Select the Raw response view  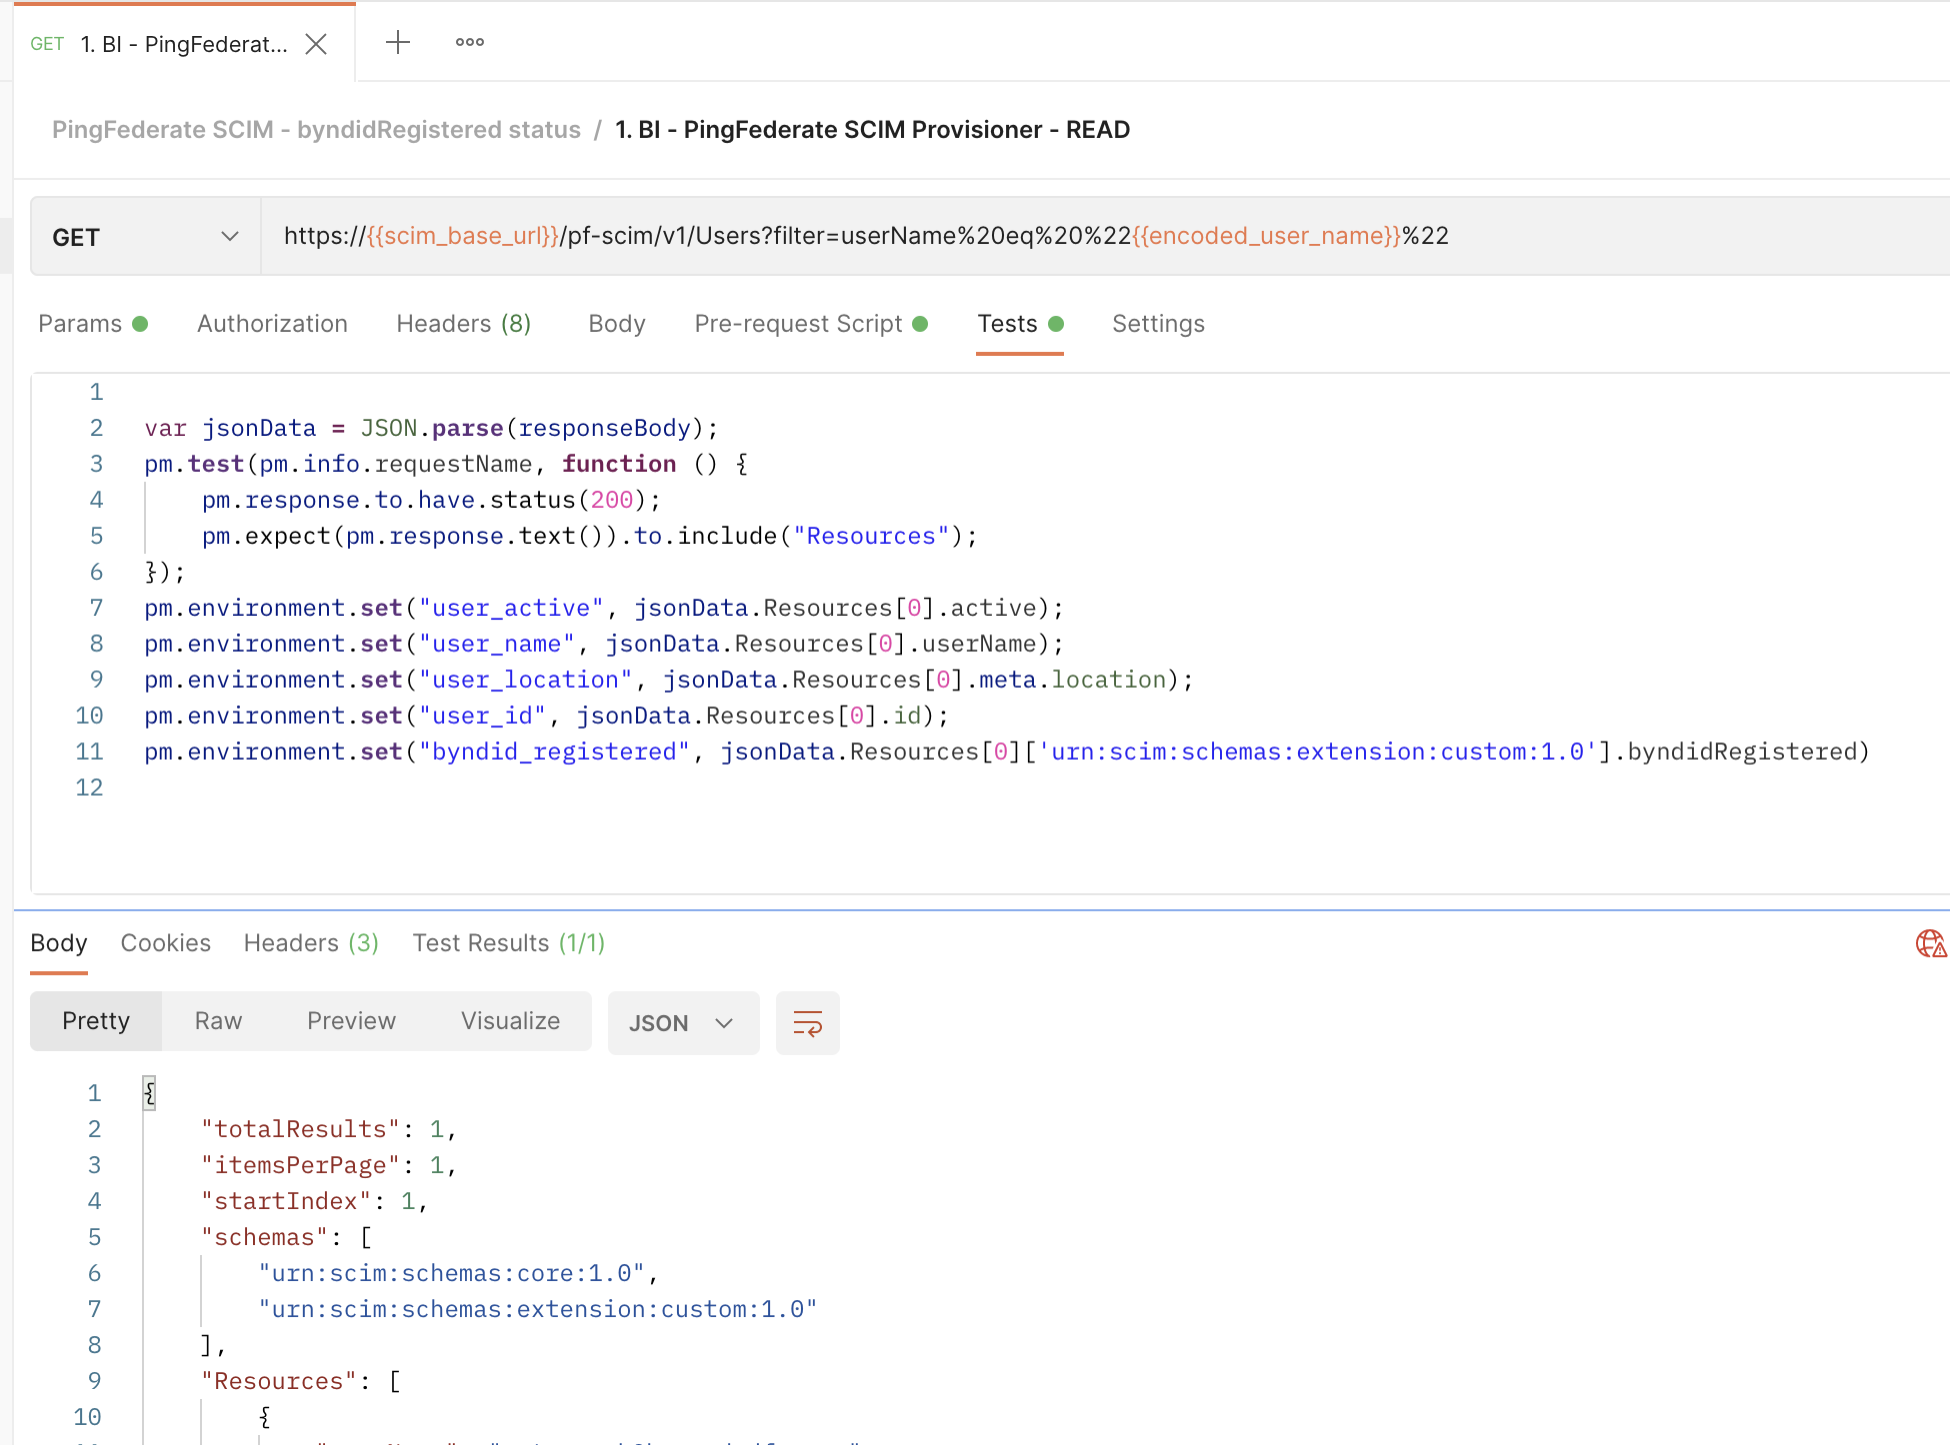[218, 1021]
